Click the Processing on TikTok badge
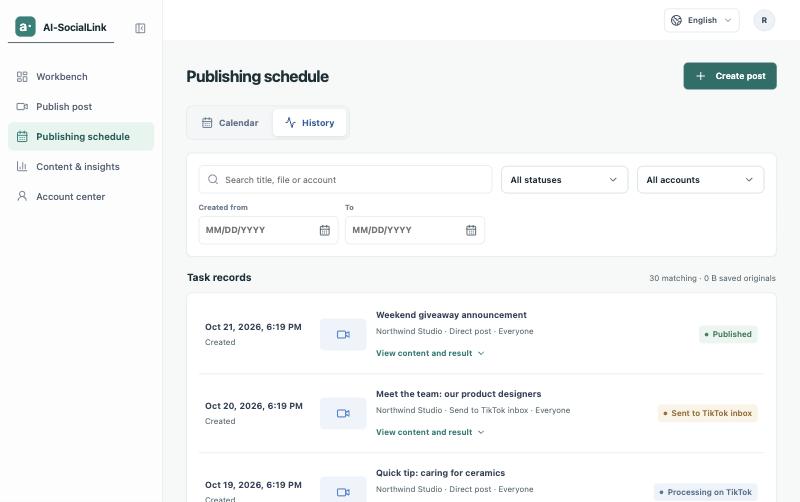Image resolution: width=800 pixels, height=502 pixels. tap(706, 492)
